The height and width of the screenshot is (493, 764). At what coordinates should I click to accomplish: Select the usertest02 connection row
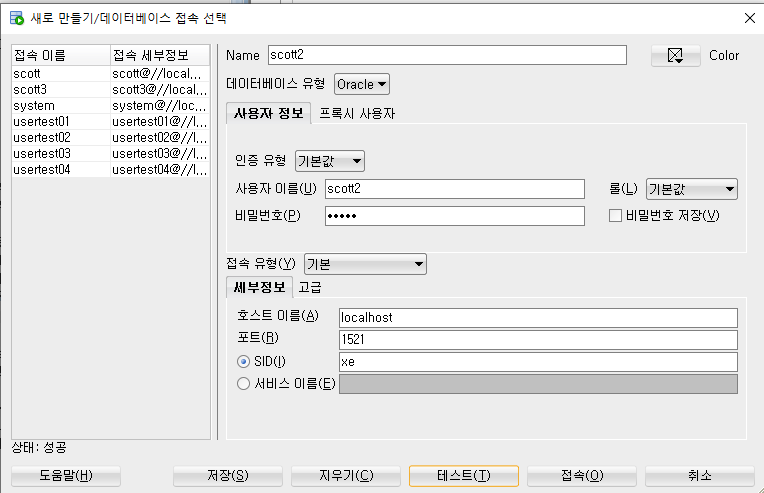(x=111, y=137)
